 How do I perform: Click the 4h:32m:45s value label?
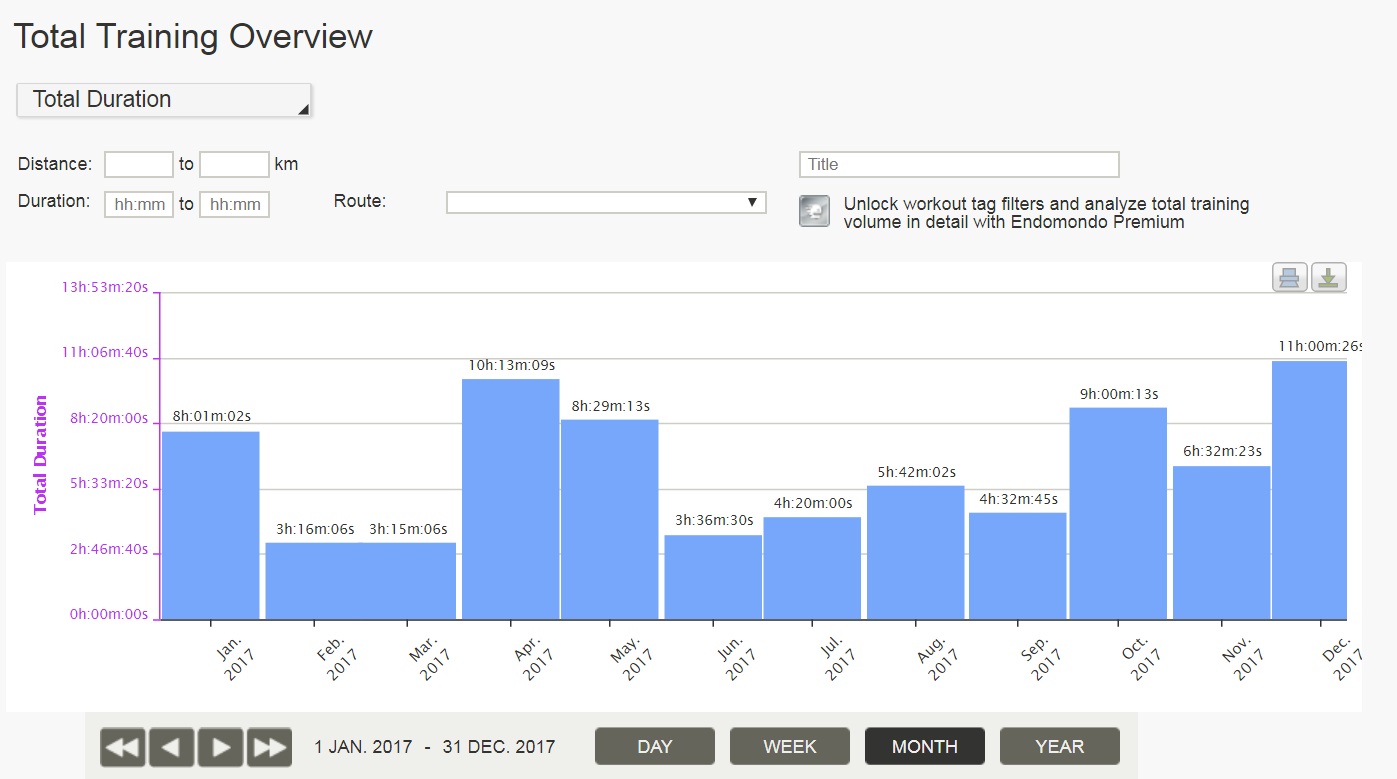(1018, 499)
